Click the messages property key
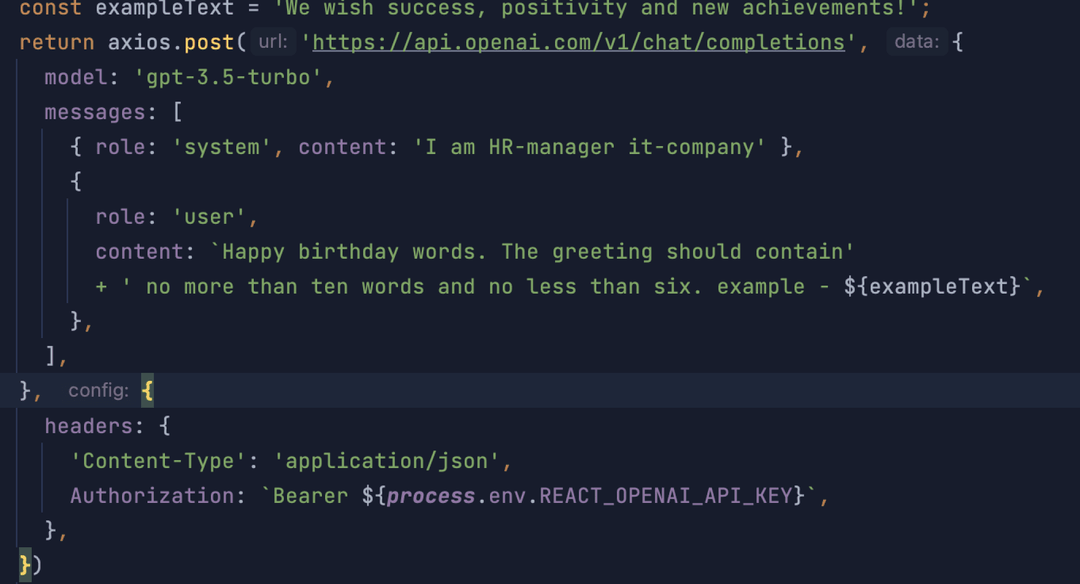The image size is (1080, 584). (95, 113)
